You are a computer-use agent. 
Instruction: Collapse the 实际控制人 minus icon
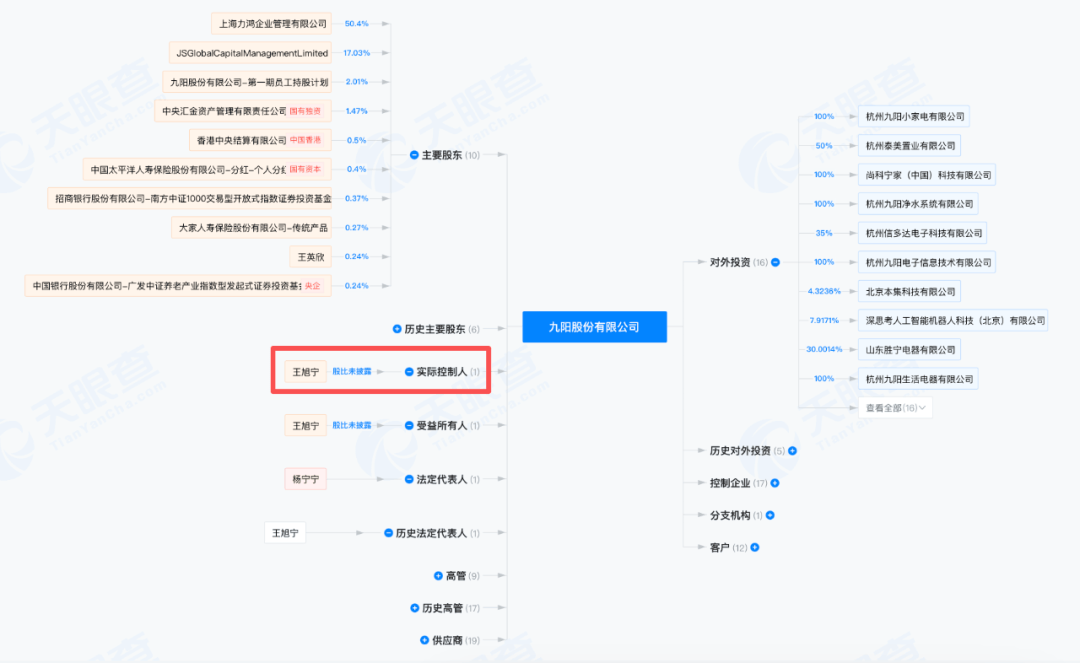pos(409,372)
